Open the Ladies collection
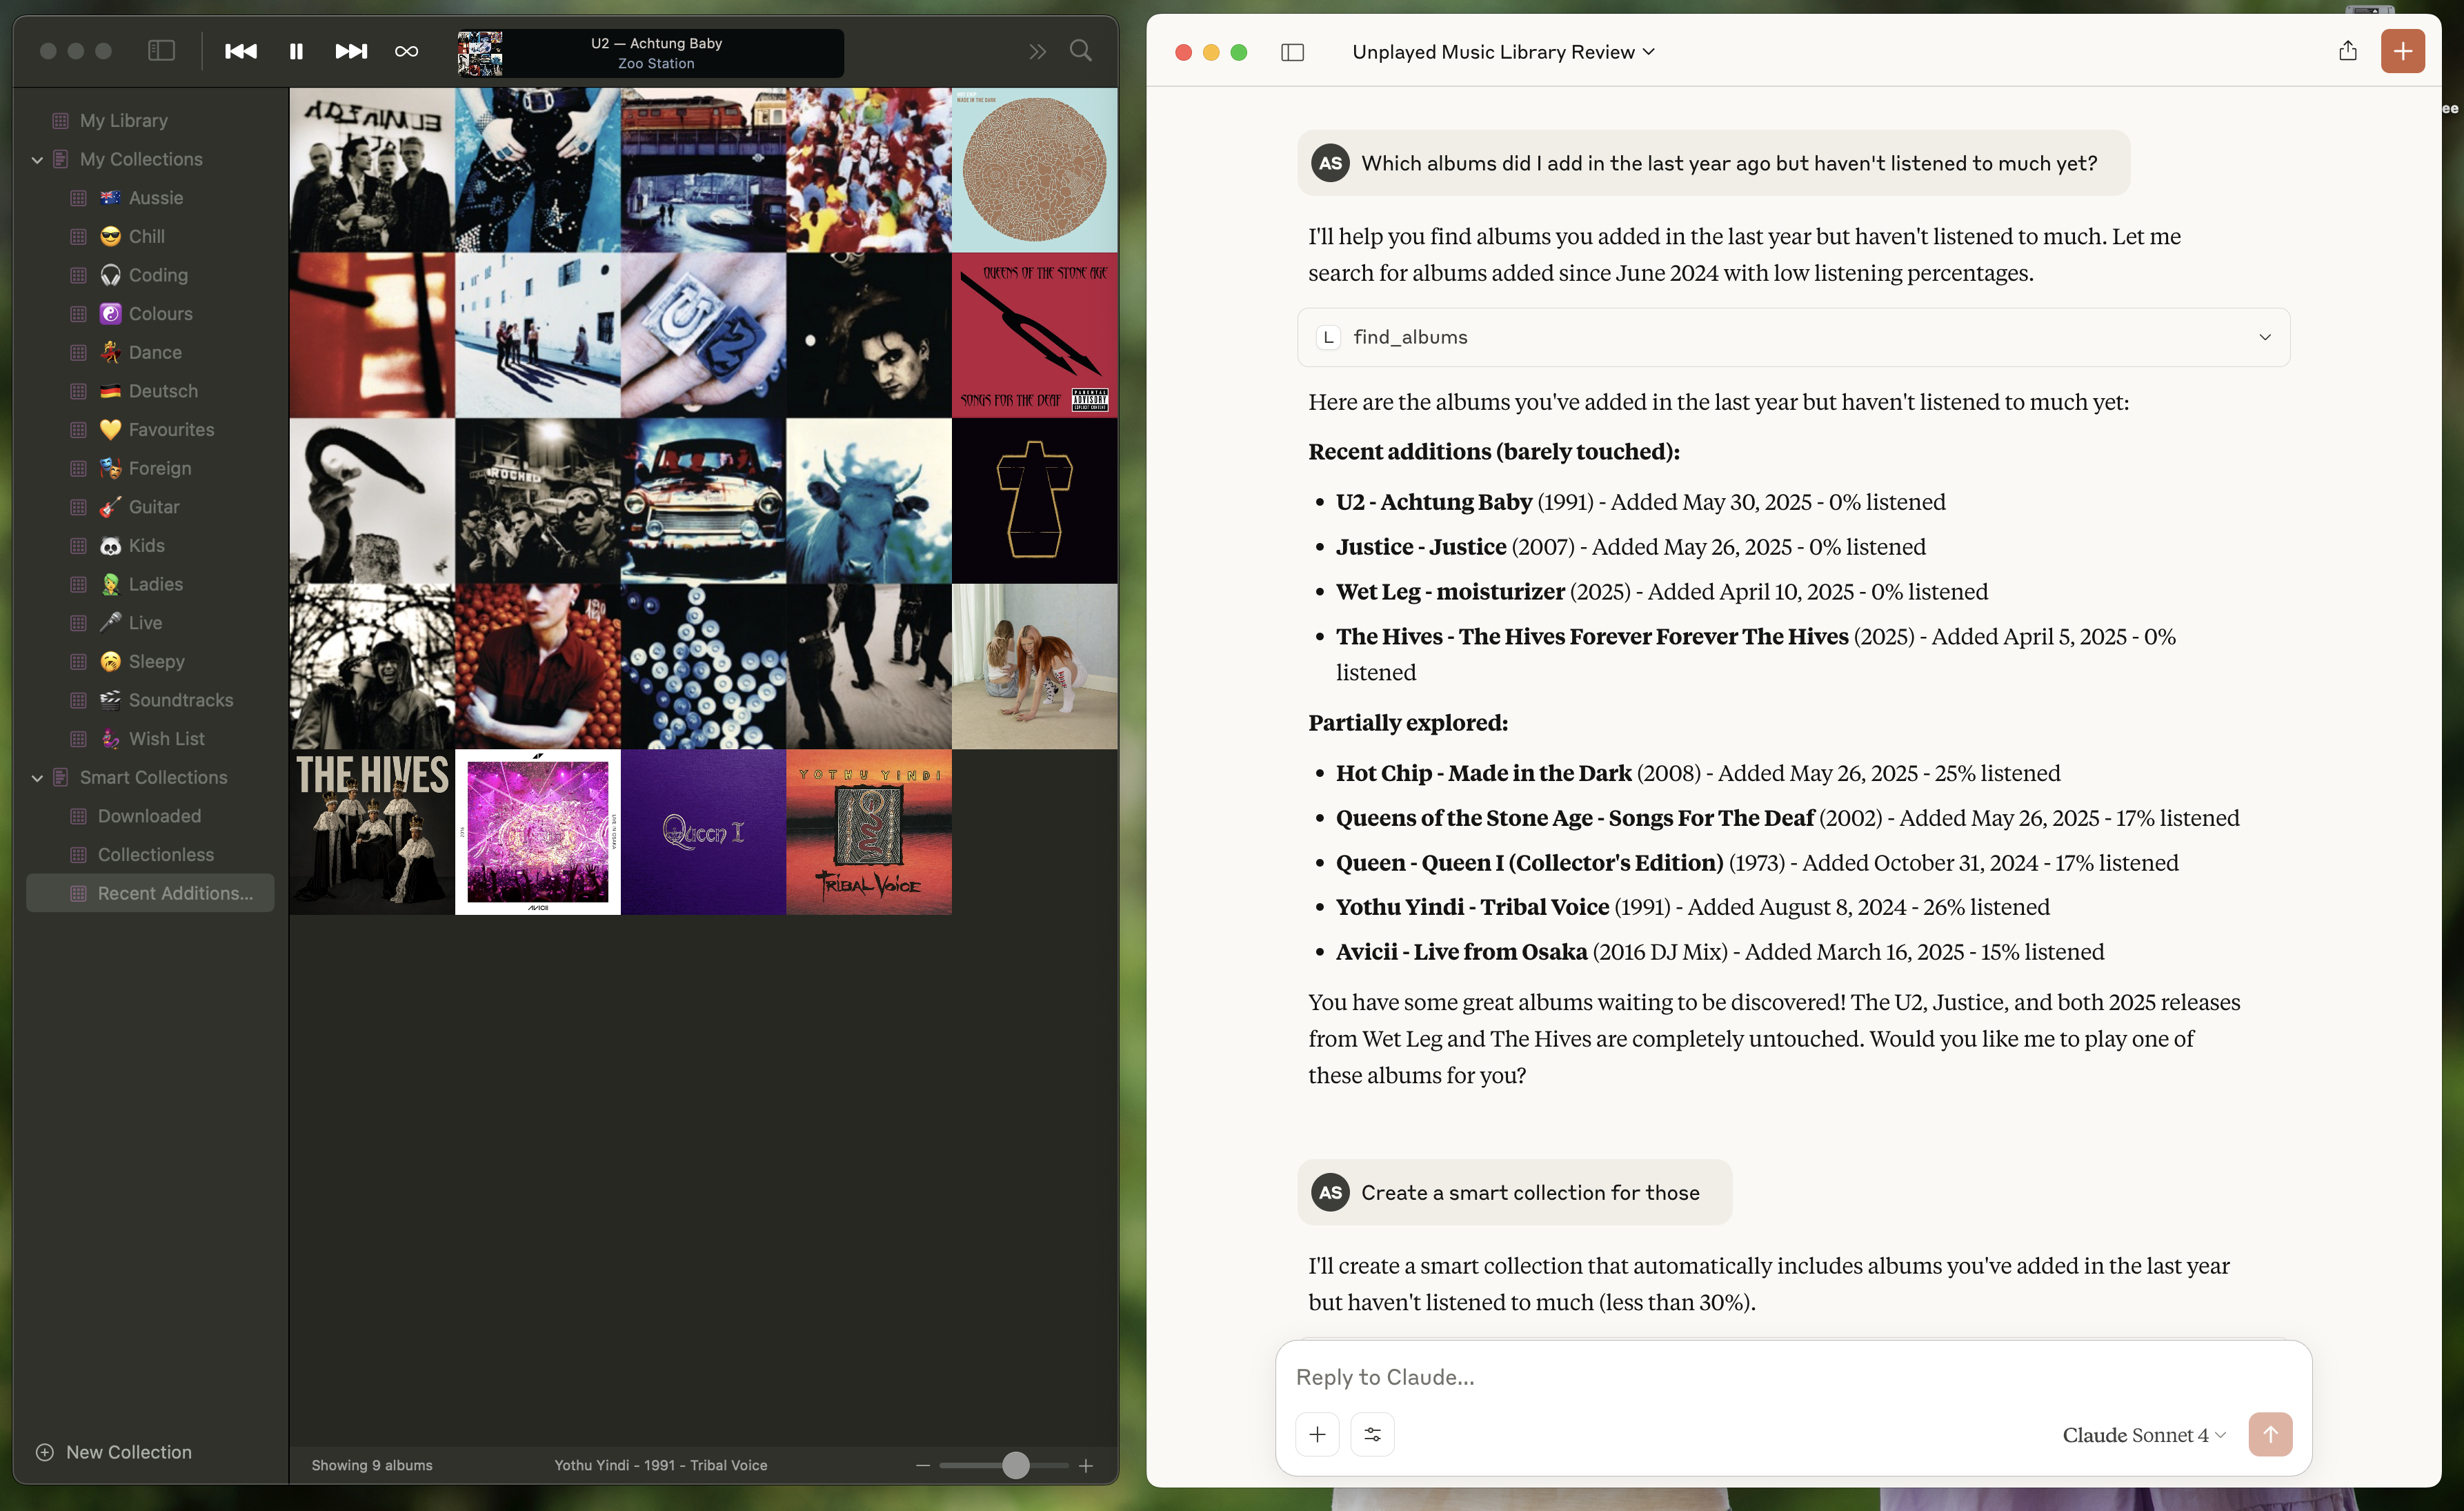The width and height of the screenshot is (2464, 1511). pyautogui.click(x=150, y=584)
